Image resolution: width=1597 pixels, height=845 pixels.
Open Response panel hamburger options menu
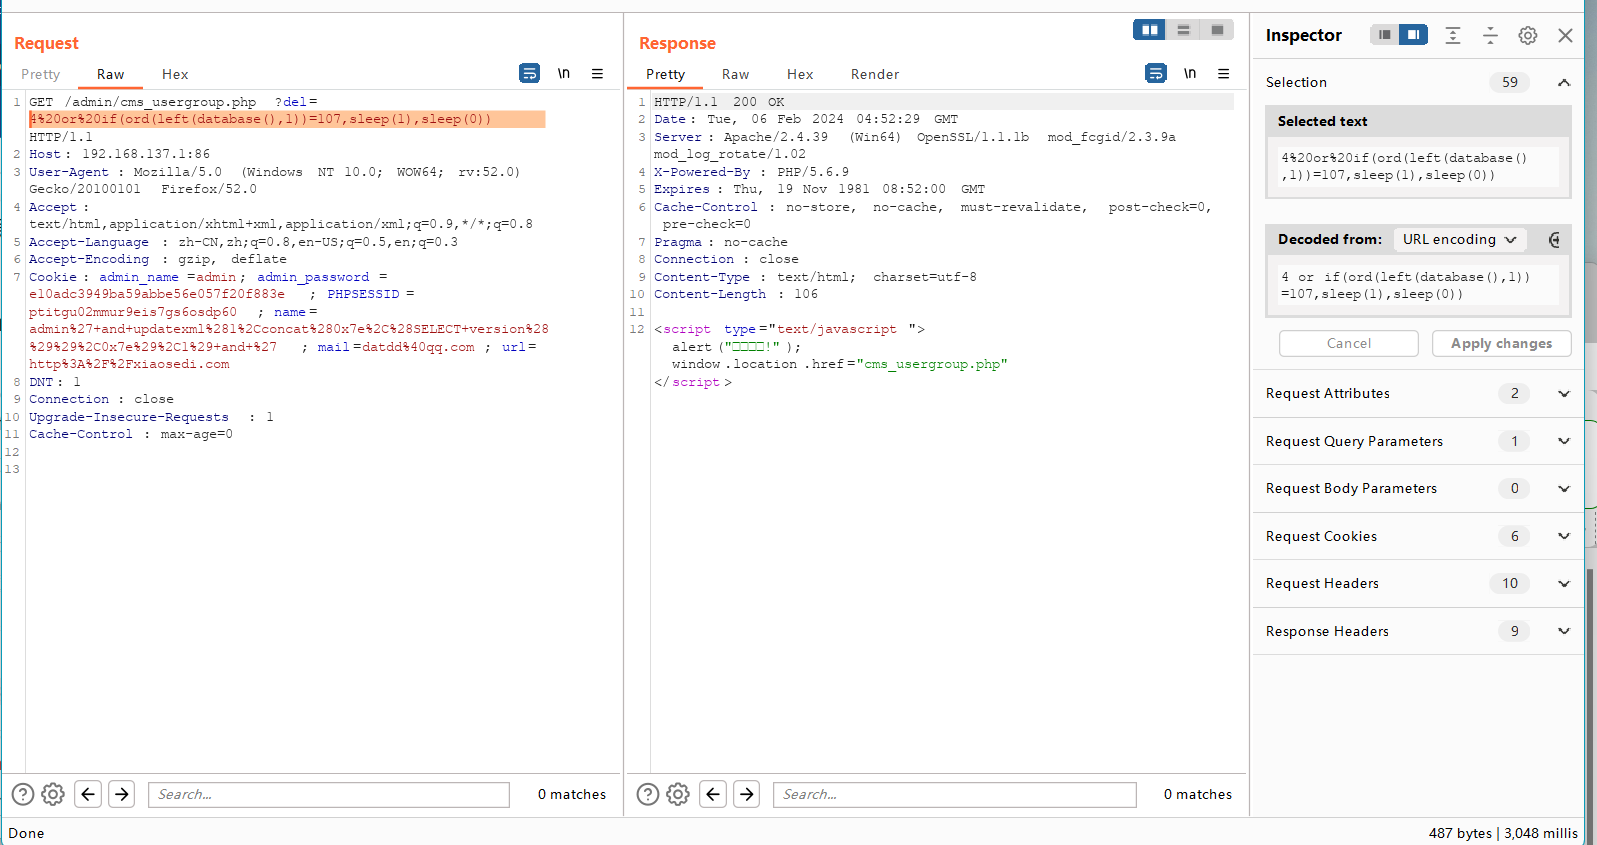pos(1223,73)
